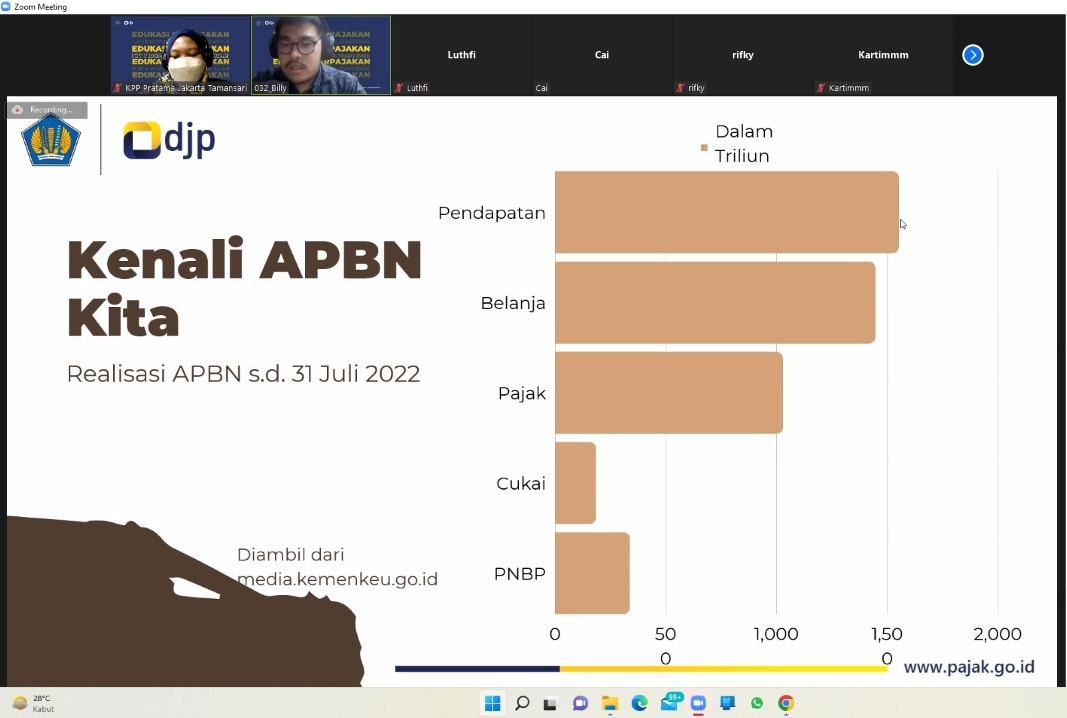The image size is (1067, 718).
Task: Open WhatsApp from the taskbar
Action: (757, 703)
